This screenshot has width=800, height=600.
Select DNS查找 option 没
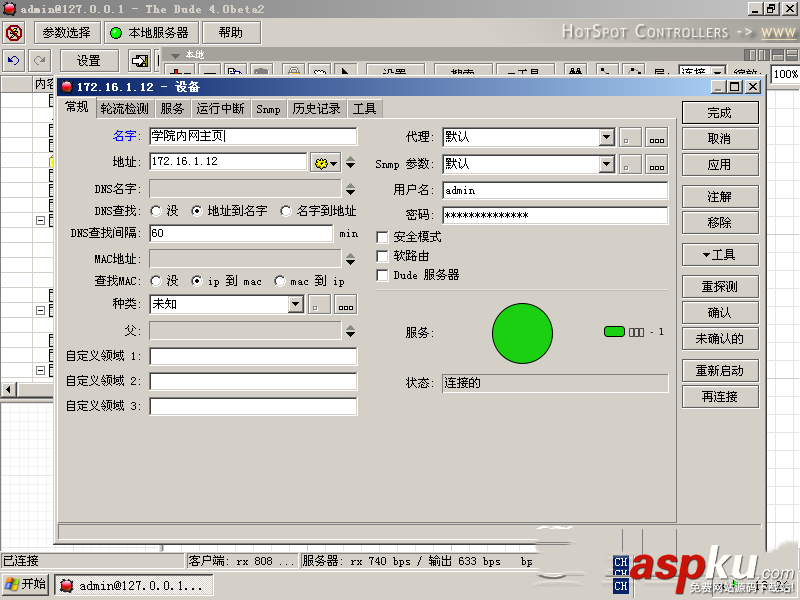point(156,211)
